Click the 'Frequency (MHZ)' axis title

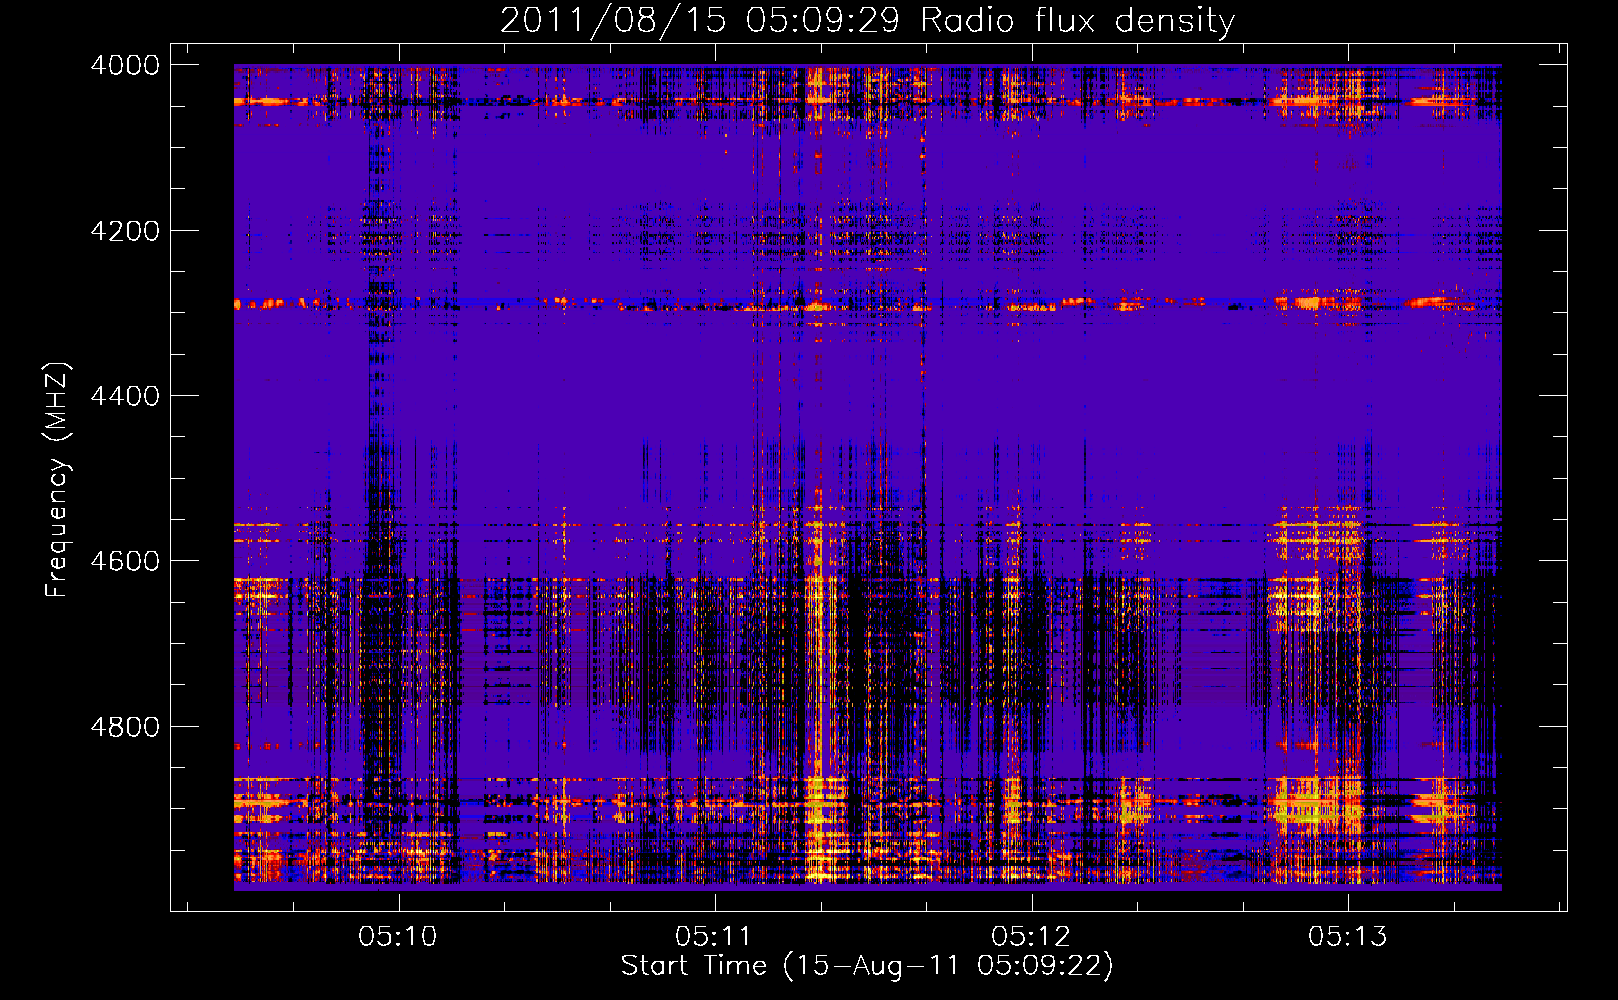pyautogui.click(x=59, y=480)
